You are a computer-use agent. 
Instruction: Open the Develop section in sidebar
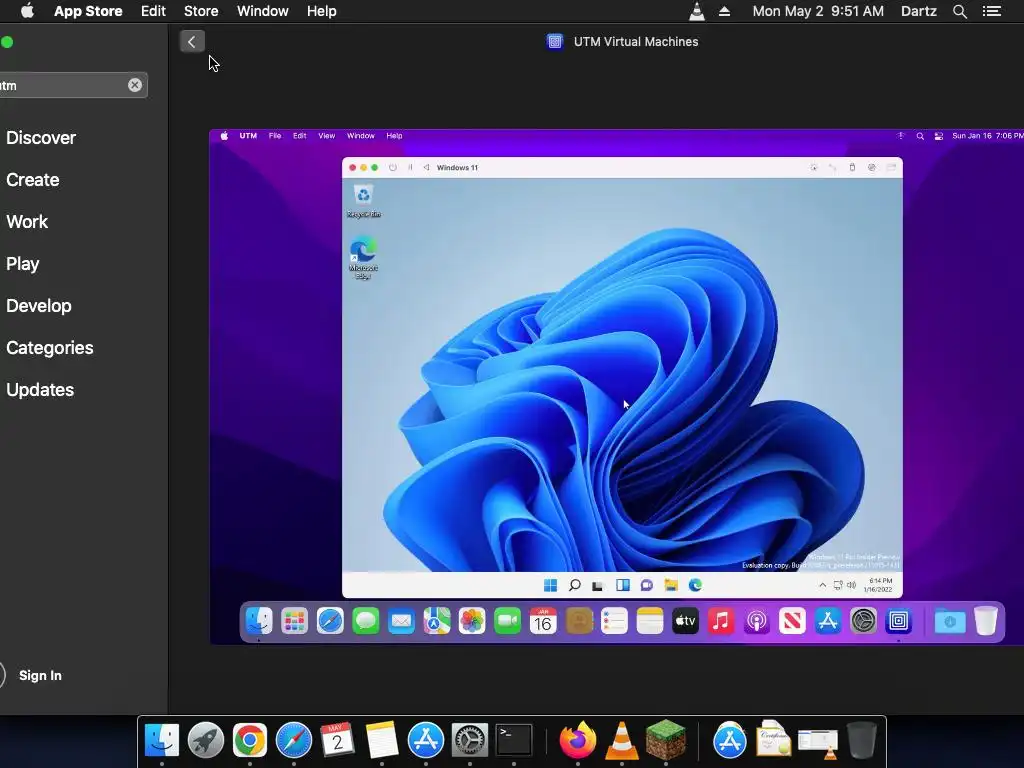tap(39, 306)
